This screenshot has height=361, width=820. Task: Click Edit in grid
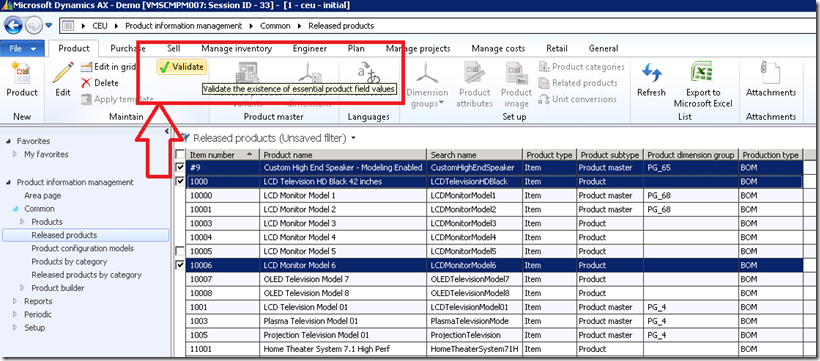tap(108, 66)
